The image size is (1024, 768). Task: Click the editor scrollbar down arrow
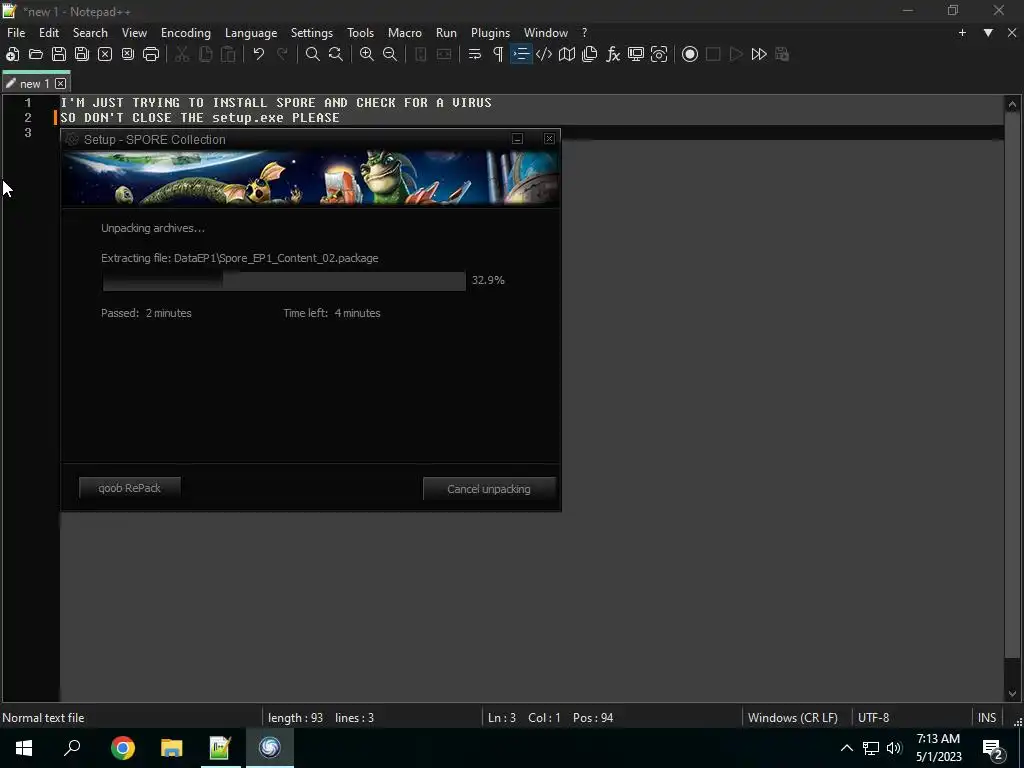pos(1012,694)
